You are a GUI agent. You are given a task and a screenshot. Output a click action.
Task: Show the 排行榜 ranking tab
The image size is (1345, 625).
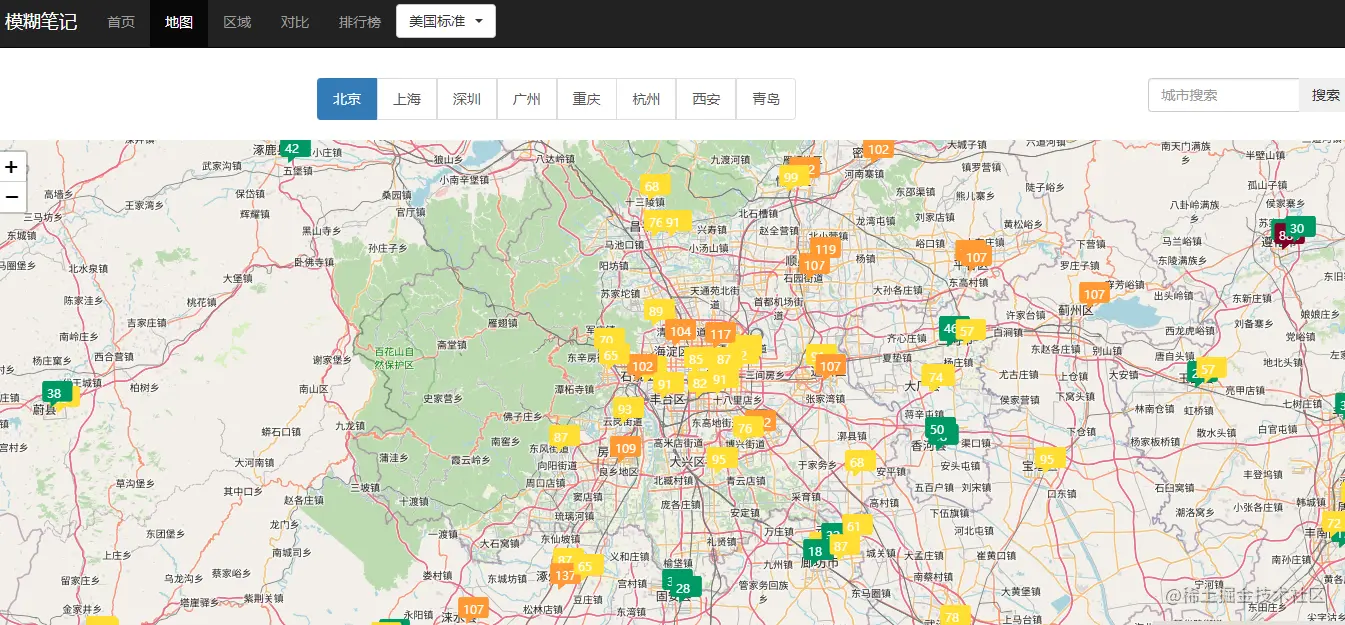[360, 22]
